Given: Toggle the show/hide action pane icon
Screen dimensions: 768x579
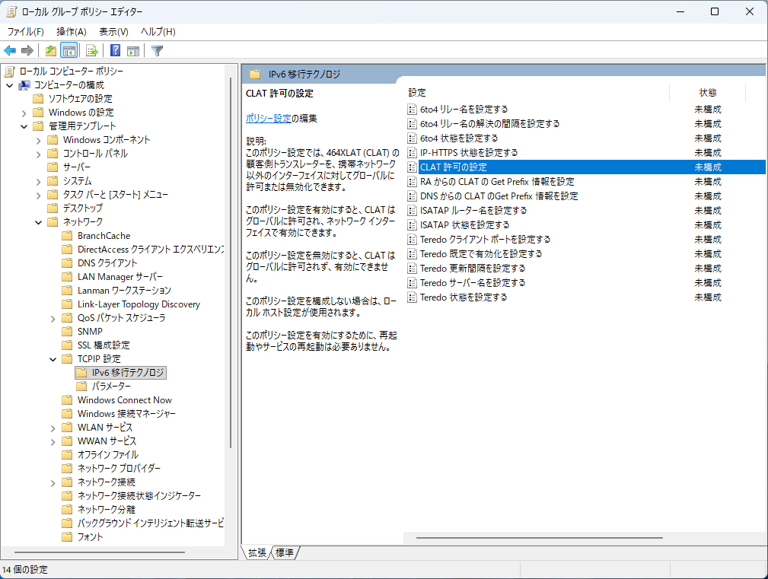Looking at the screenshot, I should (133, 50).
